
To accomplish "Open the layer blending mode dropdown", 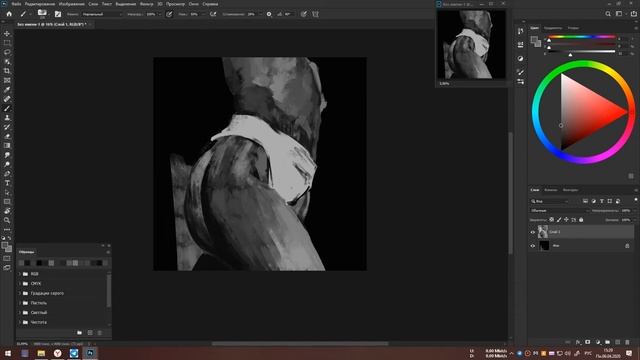I will [560, 211].
